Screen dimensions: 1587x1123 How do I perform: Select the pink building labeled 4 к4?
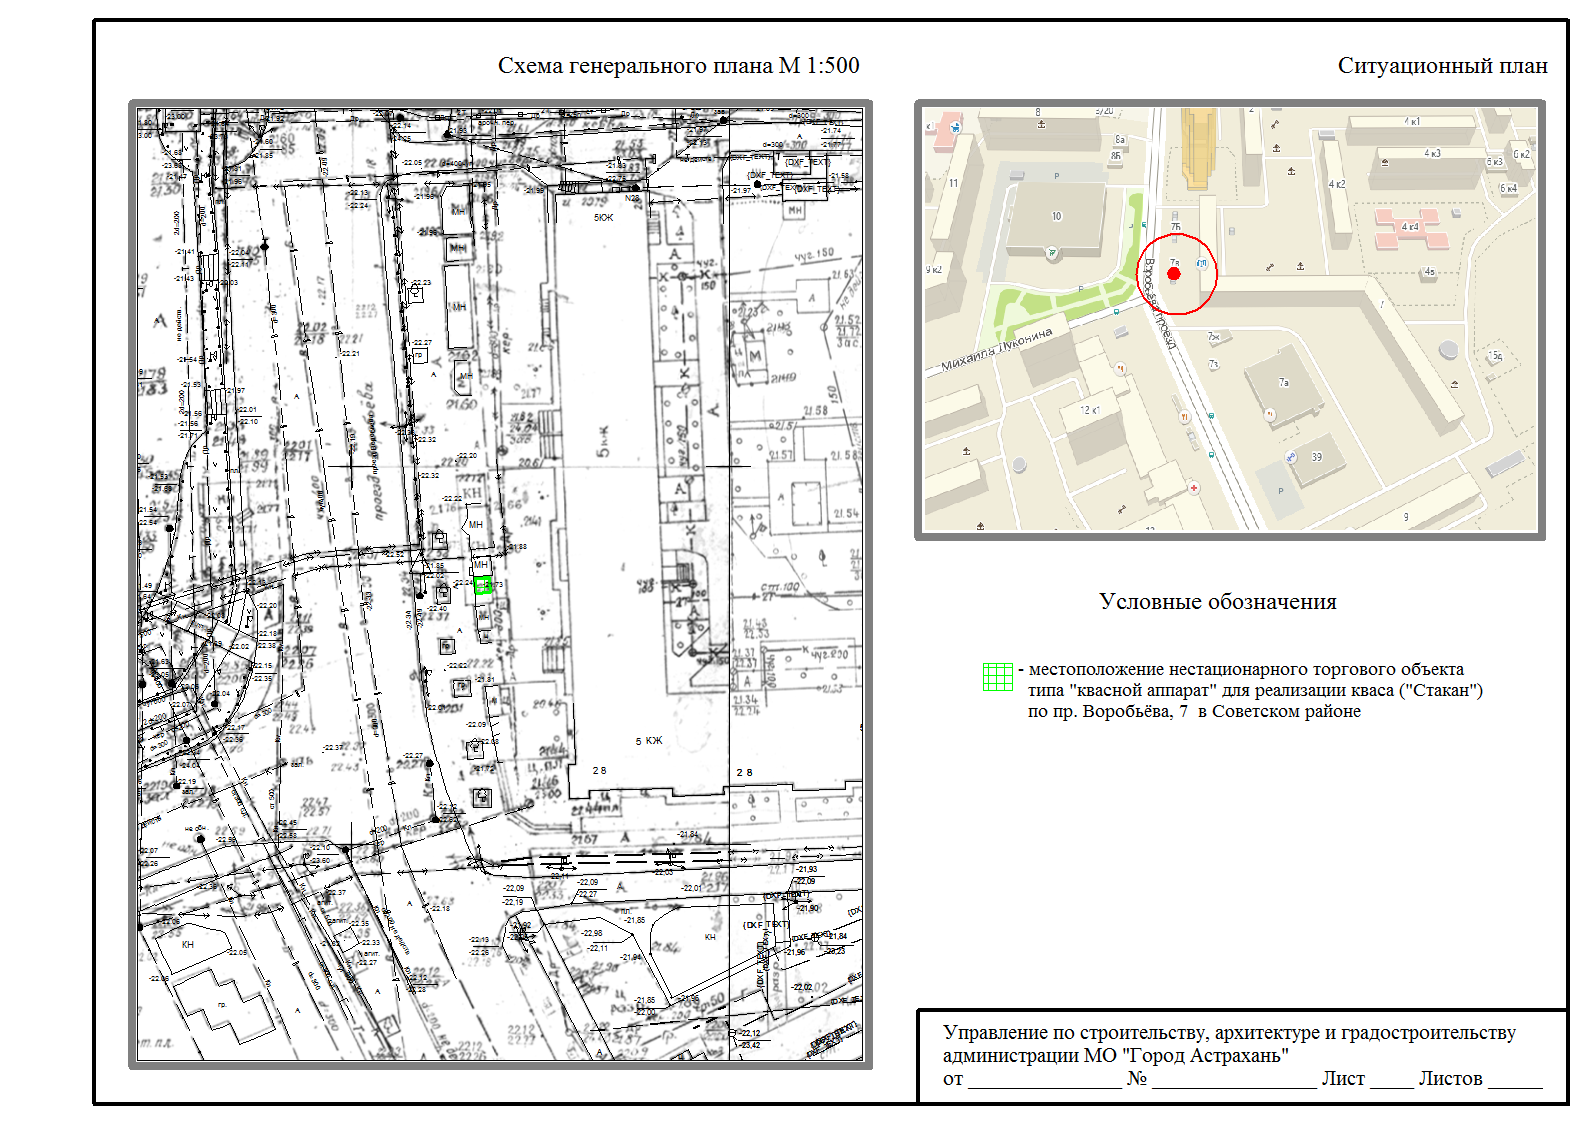coord(1410,228)
